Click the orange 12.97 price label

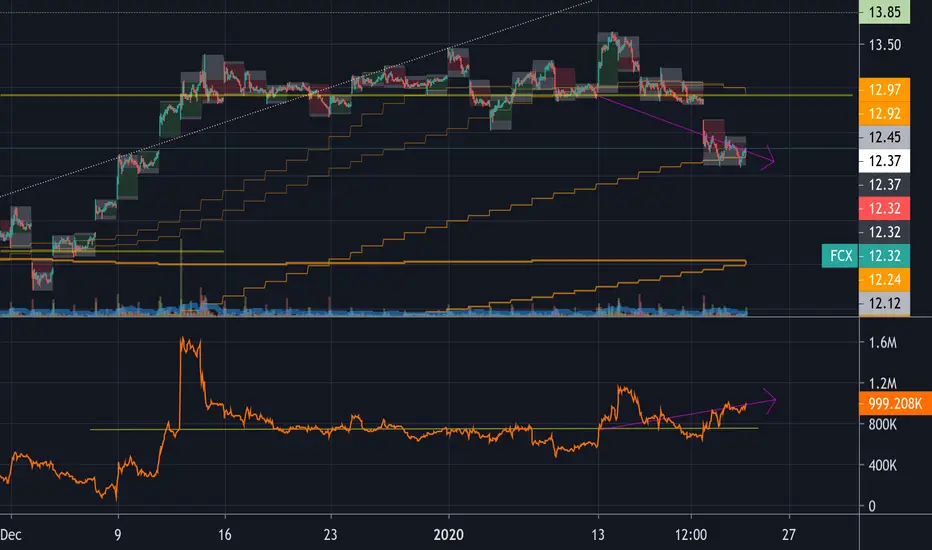pos(884,90)
